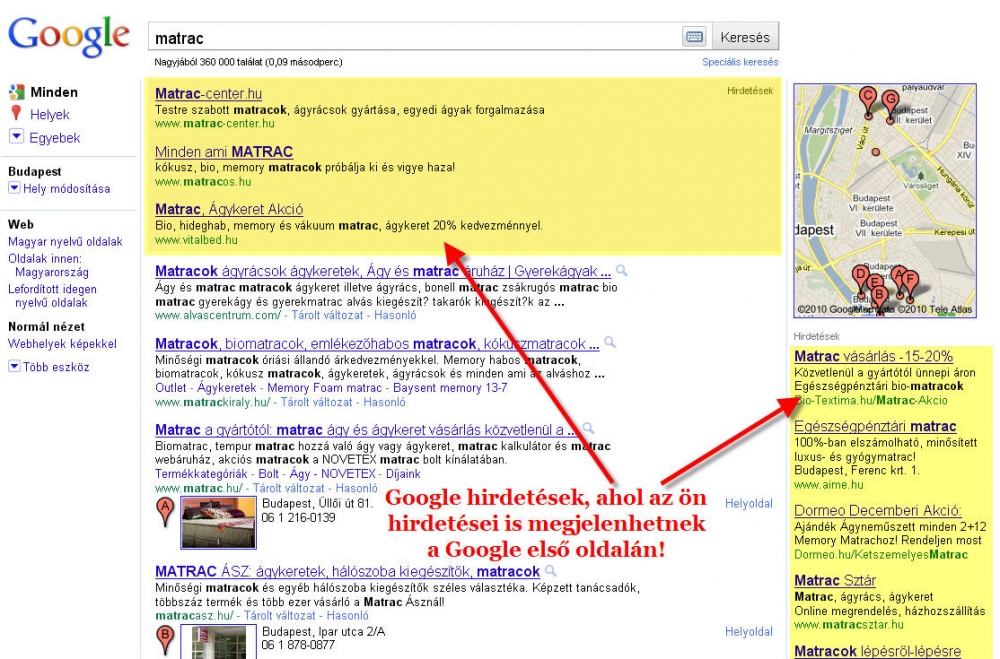This screenshot has width=1000, height=659.
Task: Click the www.vitalbed.hu ad URL
Action: (x=196, y=241)
